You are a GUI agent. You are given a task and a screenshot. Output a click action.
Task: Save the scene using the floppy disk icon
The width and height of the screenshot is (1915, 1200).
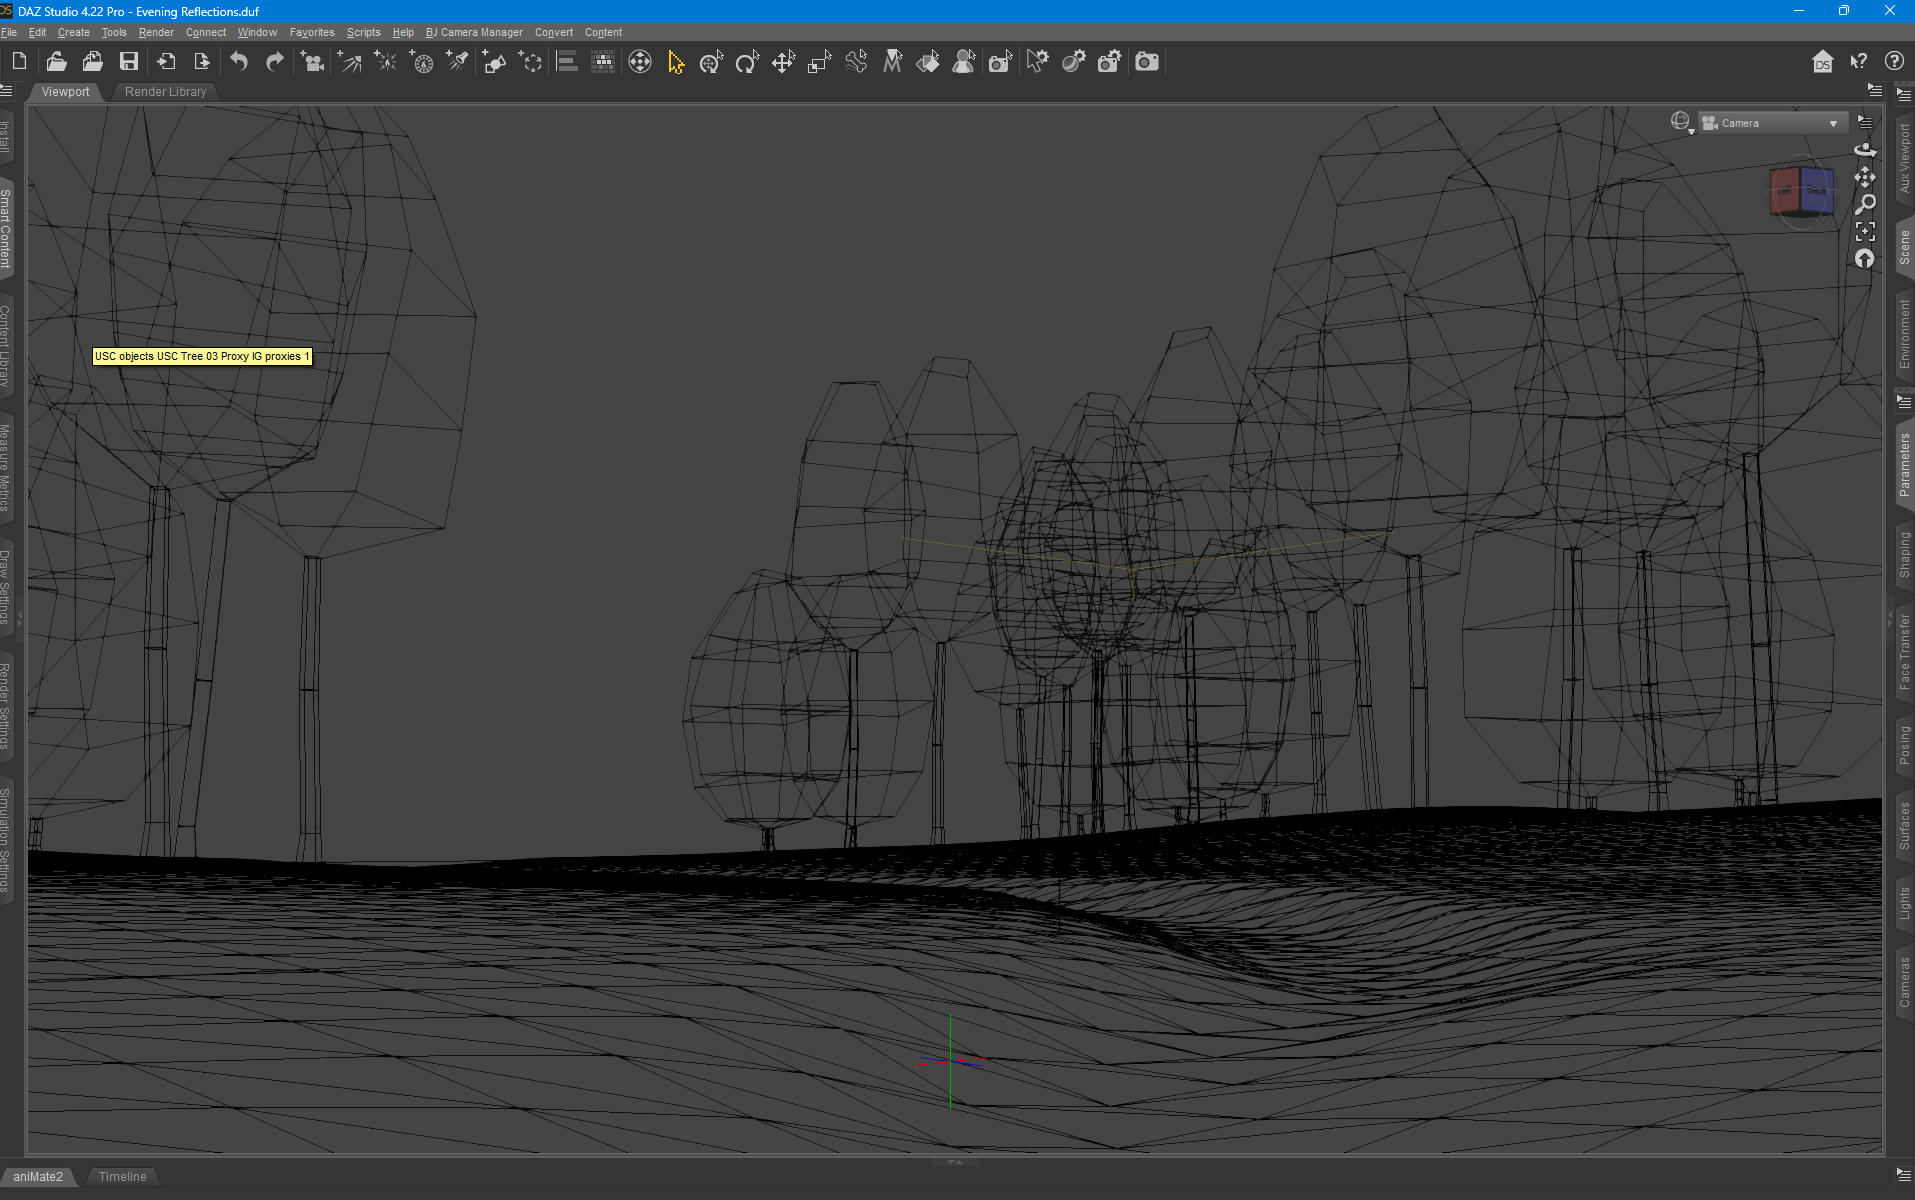pos(129,62)
